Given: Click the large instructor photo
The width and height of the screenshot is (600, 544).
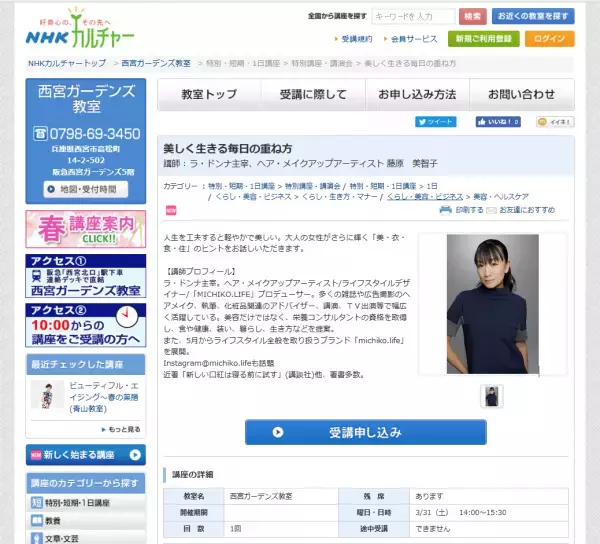Looking at the screenshot, I should click(492, 304).
